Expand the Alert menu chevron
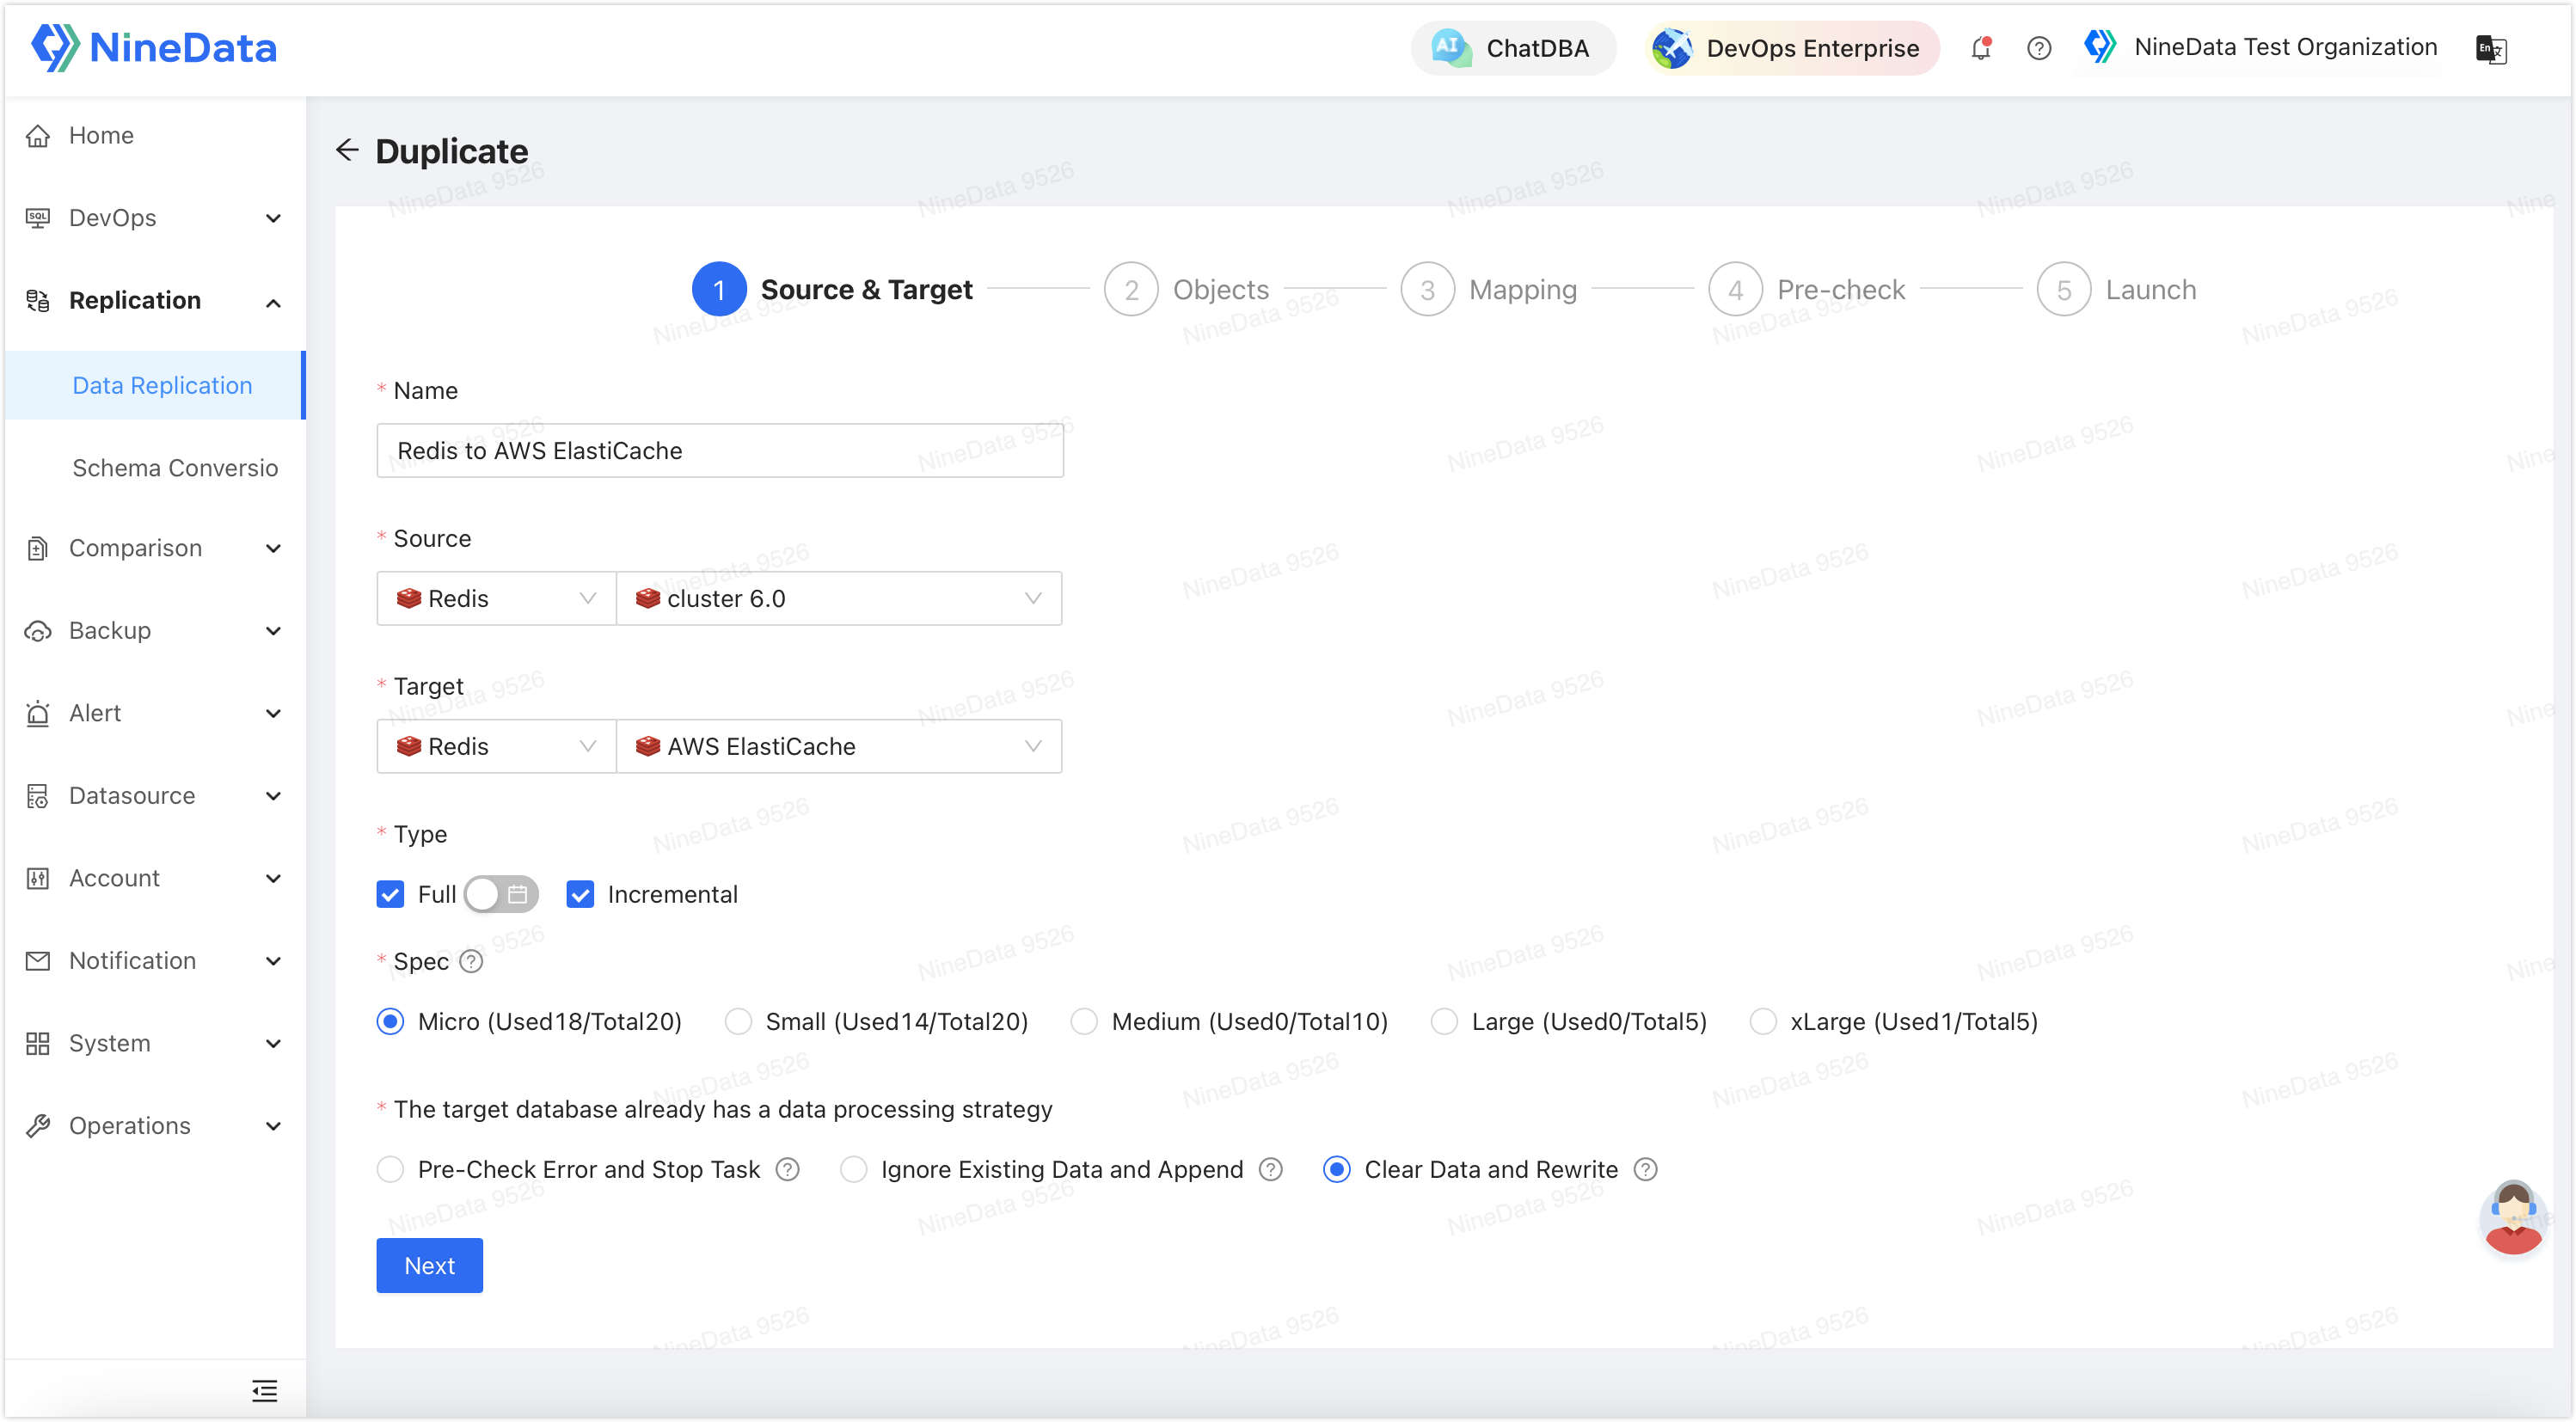The image size is (2576, 1422). click(x=273, y=713)
